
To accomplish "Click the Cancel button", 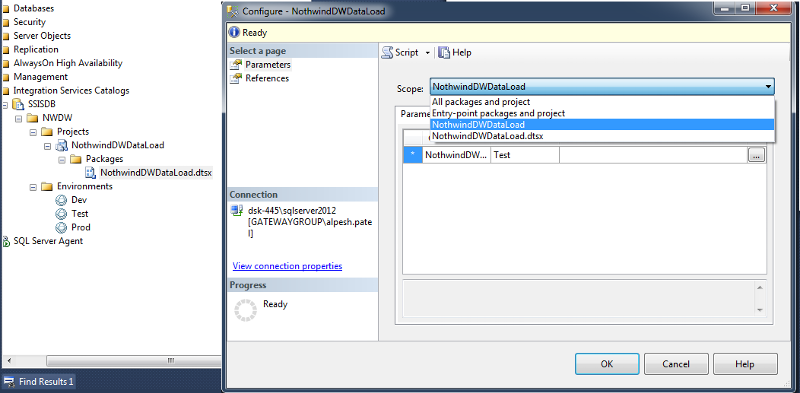I will 676,364.
